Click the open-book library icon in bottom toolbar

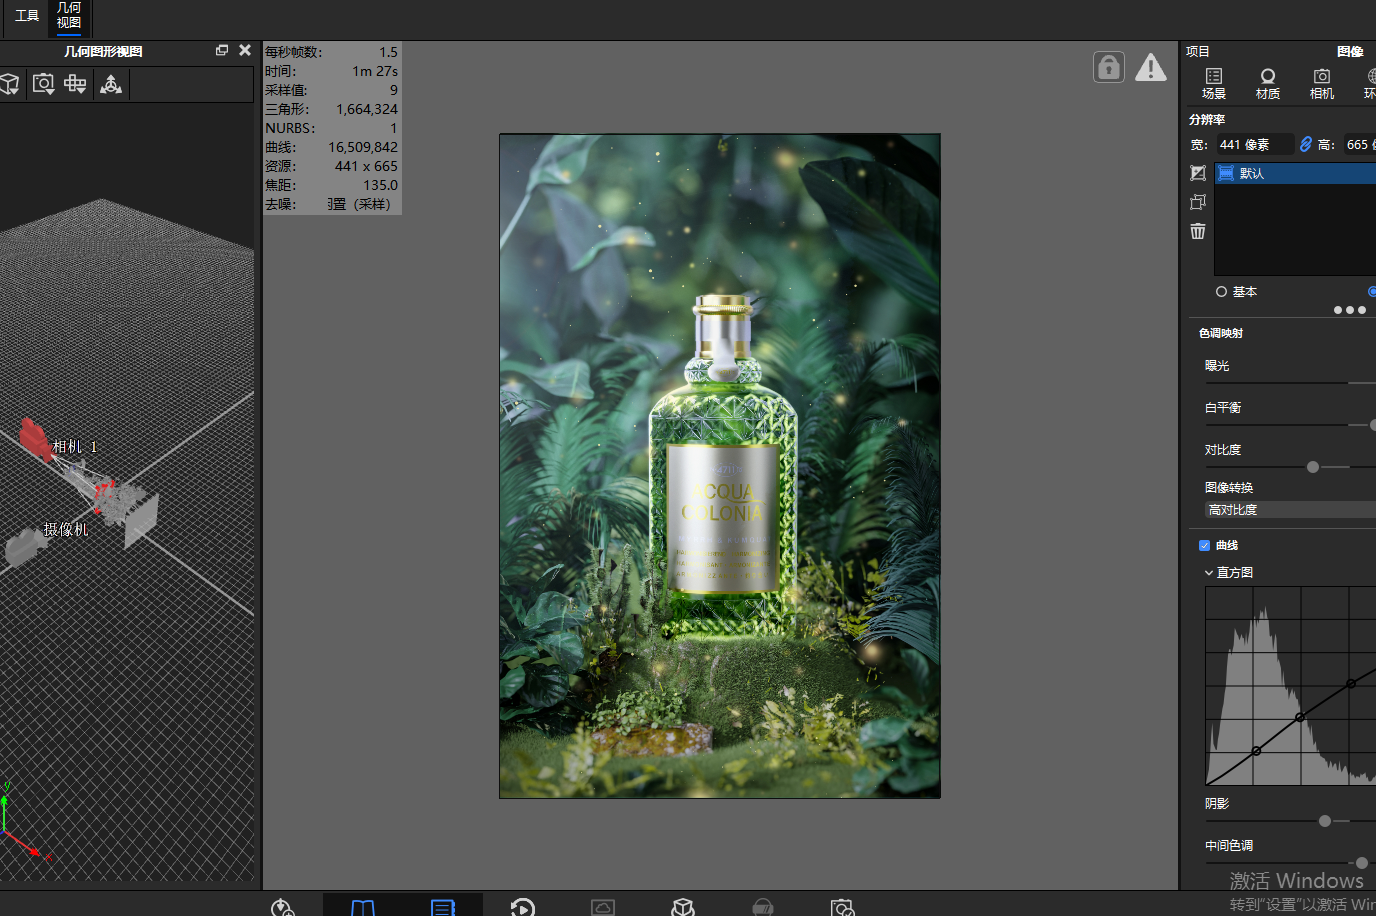tap(363, 907)
